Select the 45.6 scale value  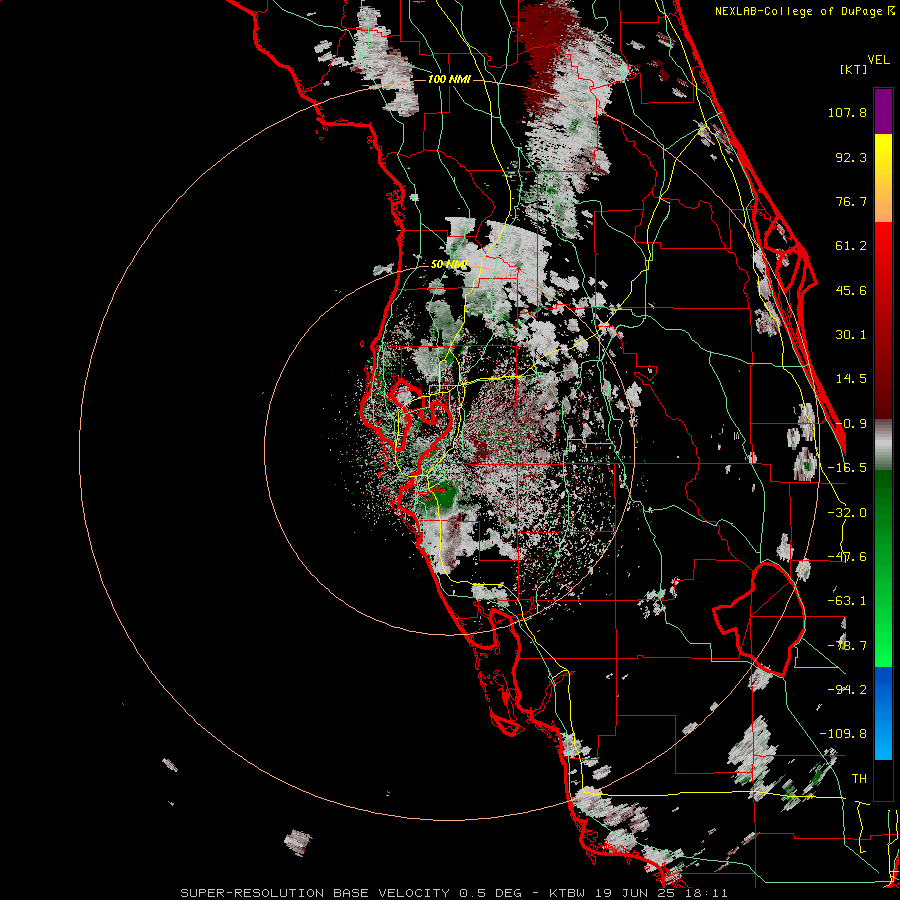(x=851, y=290)
